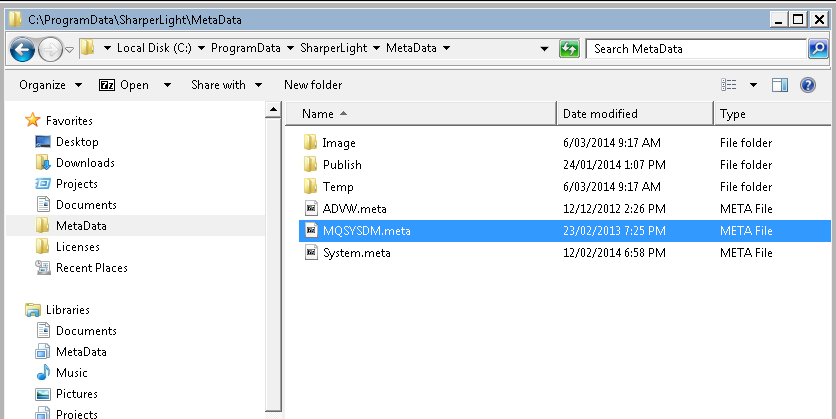Open Desktop in Favorites
Screen dimensions: 836x419
(x=77, y=142)
